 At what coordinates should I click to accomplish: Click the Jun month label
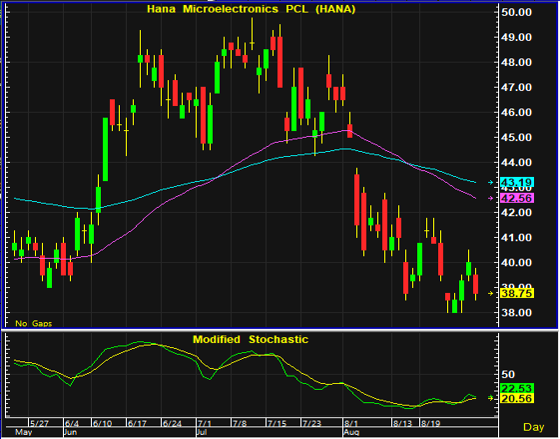click(70, 432)
